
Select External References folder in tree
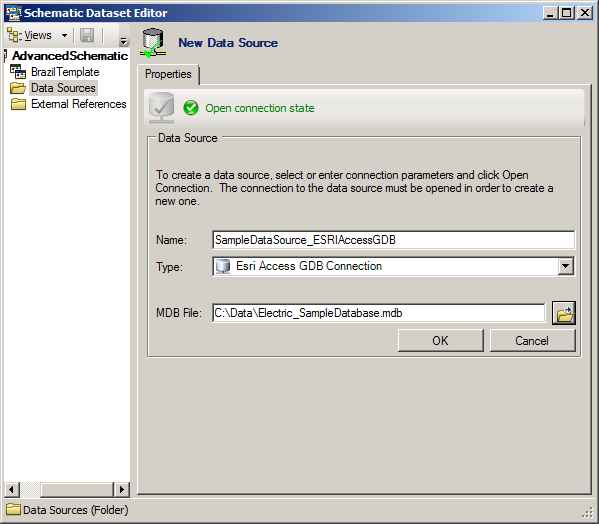79,104
